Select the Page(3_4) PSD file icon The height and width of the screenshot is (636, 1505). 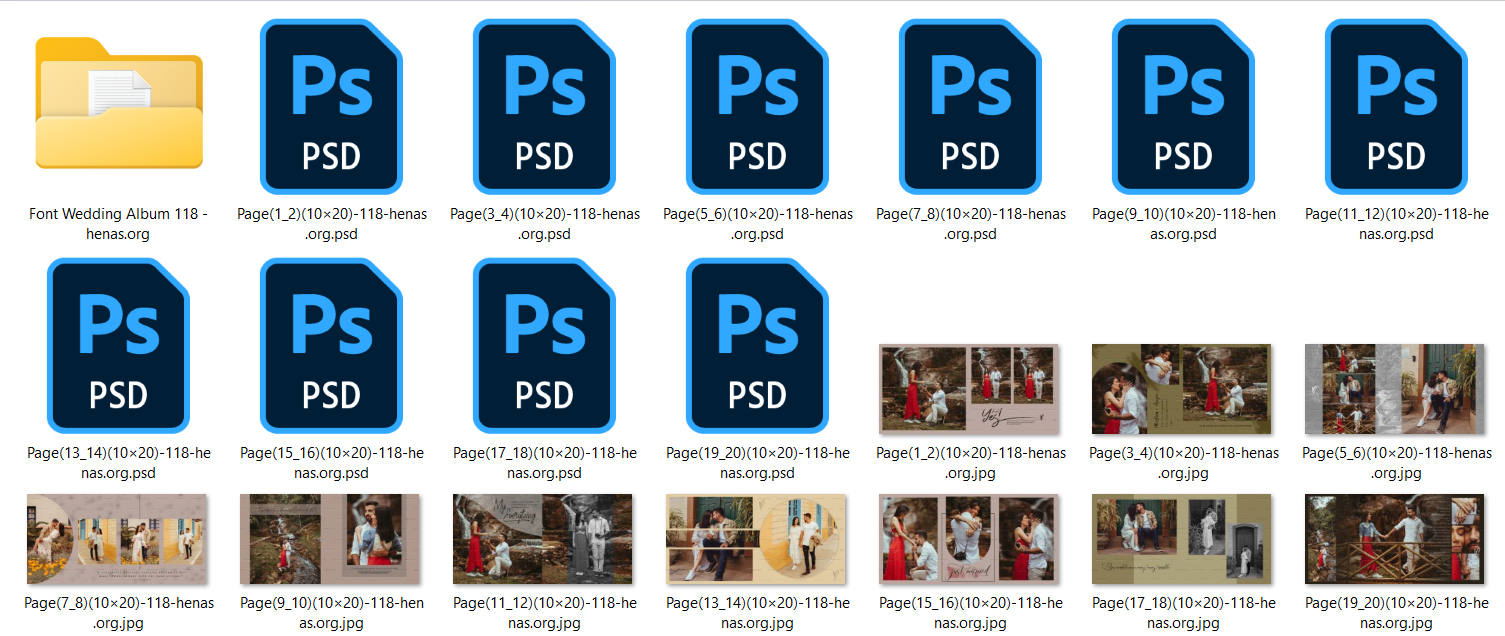coord(544,106)
